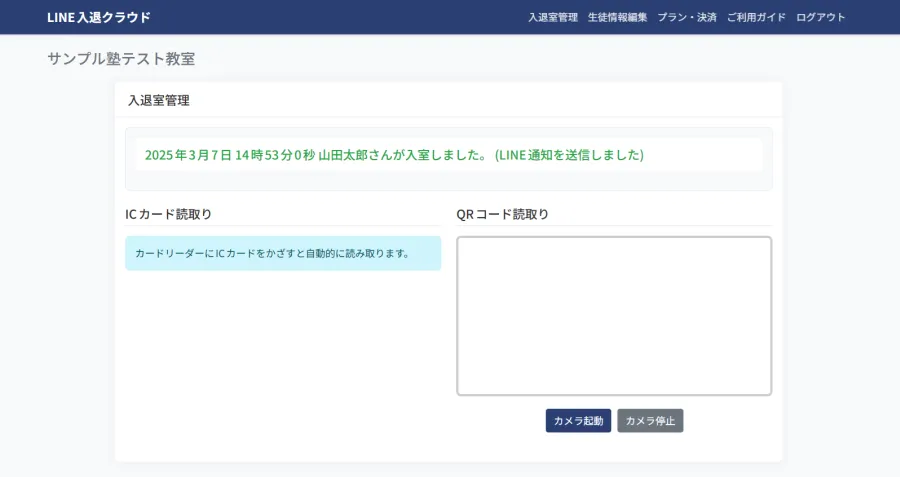Click ログアウト to sign out
This screenshot has width=900, height=477.
(x=820, y=17)
